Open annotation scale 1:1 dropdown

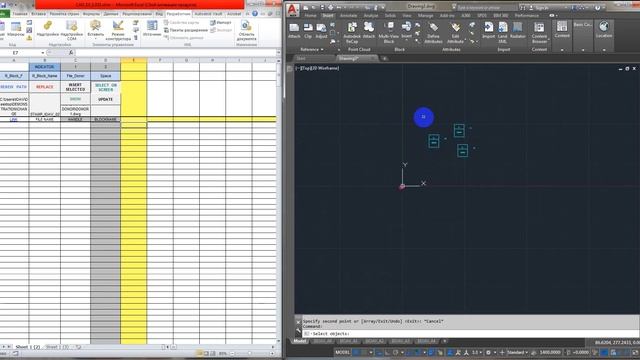[x=476, y=352]
